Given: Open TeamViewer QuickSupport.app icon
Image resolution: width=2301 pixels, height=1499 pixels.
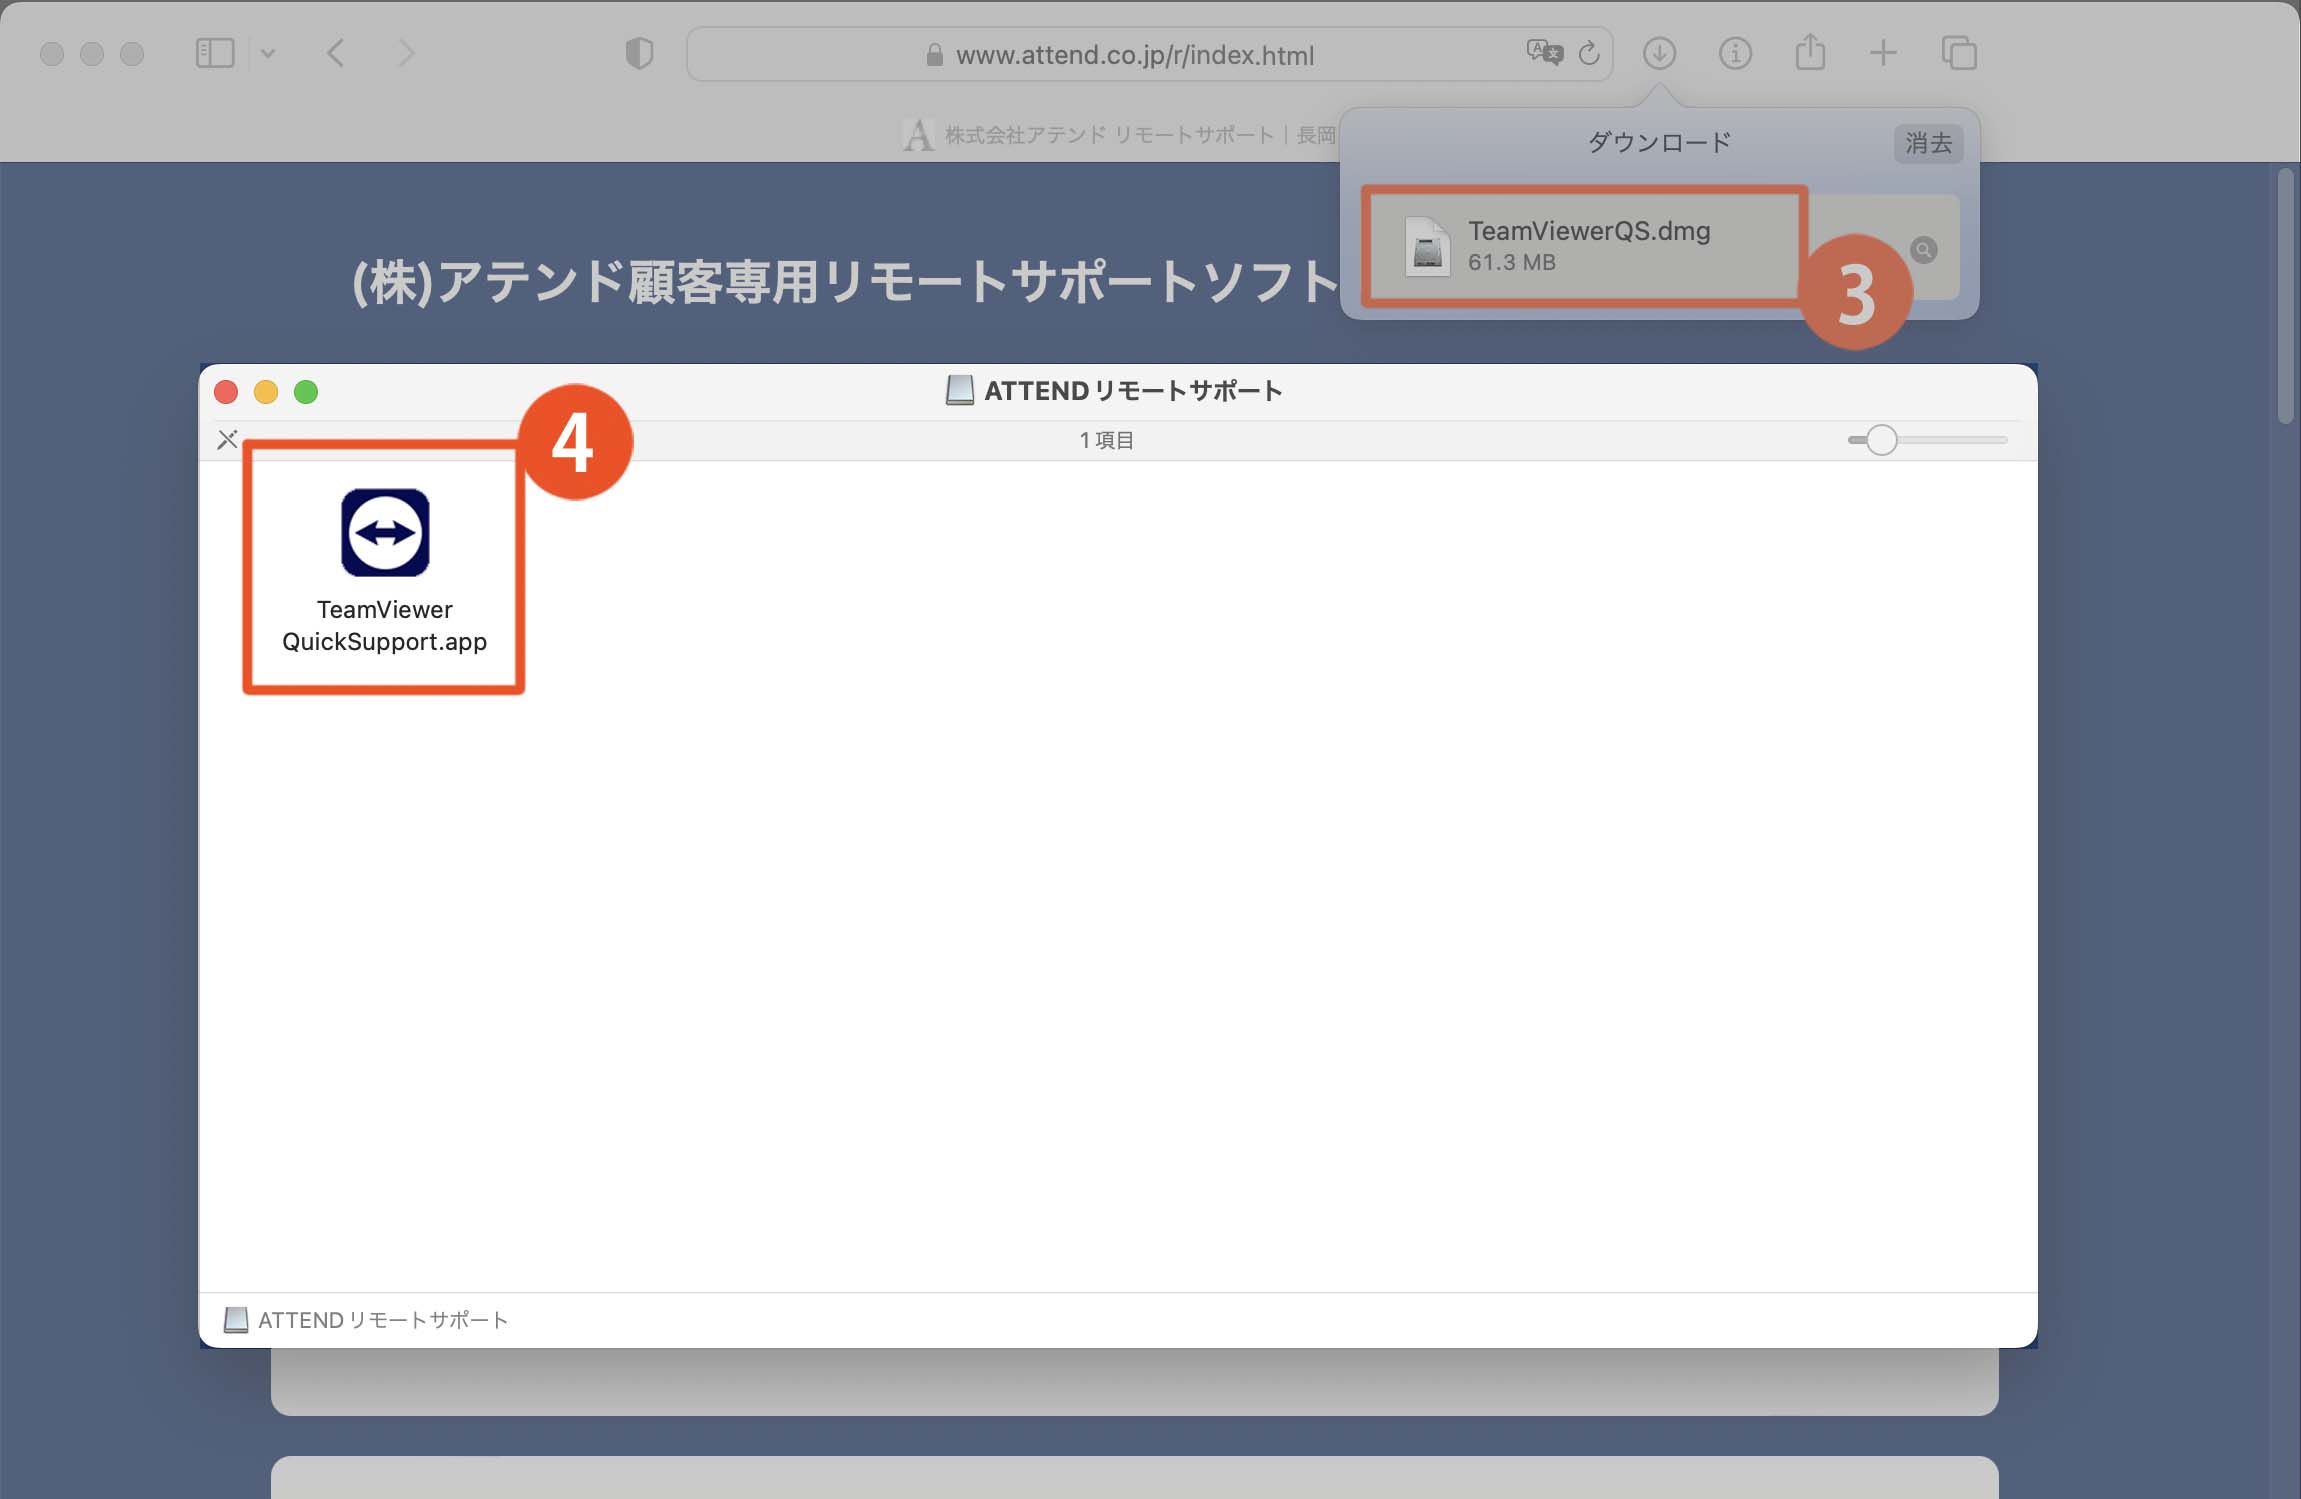Looking at the screenshot, I should [385, 533].
